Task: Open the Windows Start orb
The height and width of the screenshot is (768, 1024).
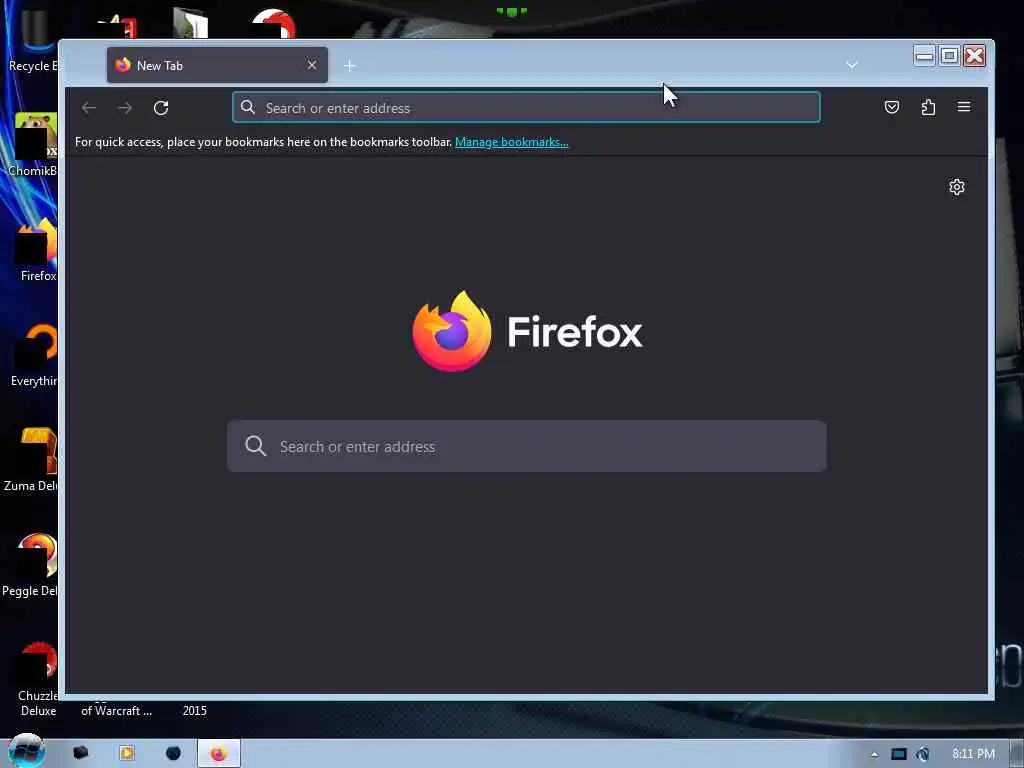Action: click(26, 751)
